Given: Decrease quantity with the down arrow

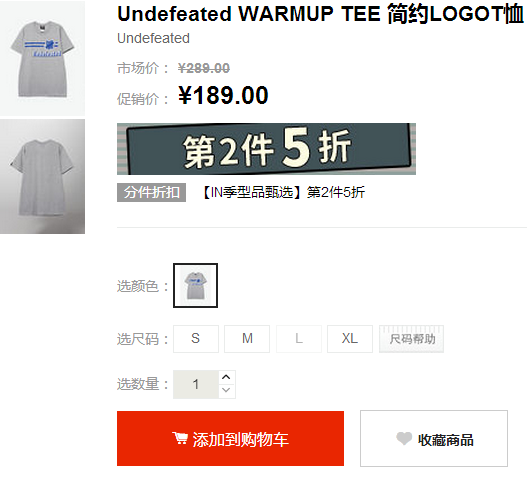Looking at the screenshot, I should click(227, 391).
